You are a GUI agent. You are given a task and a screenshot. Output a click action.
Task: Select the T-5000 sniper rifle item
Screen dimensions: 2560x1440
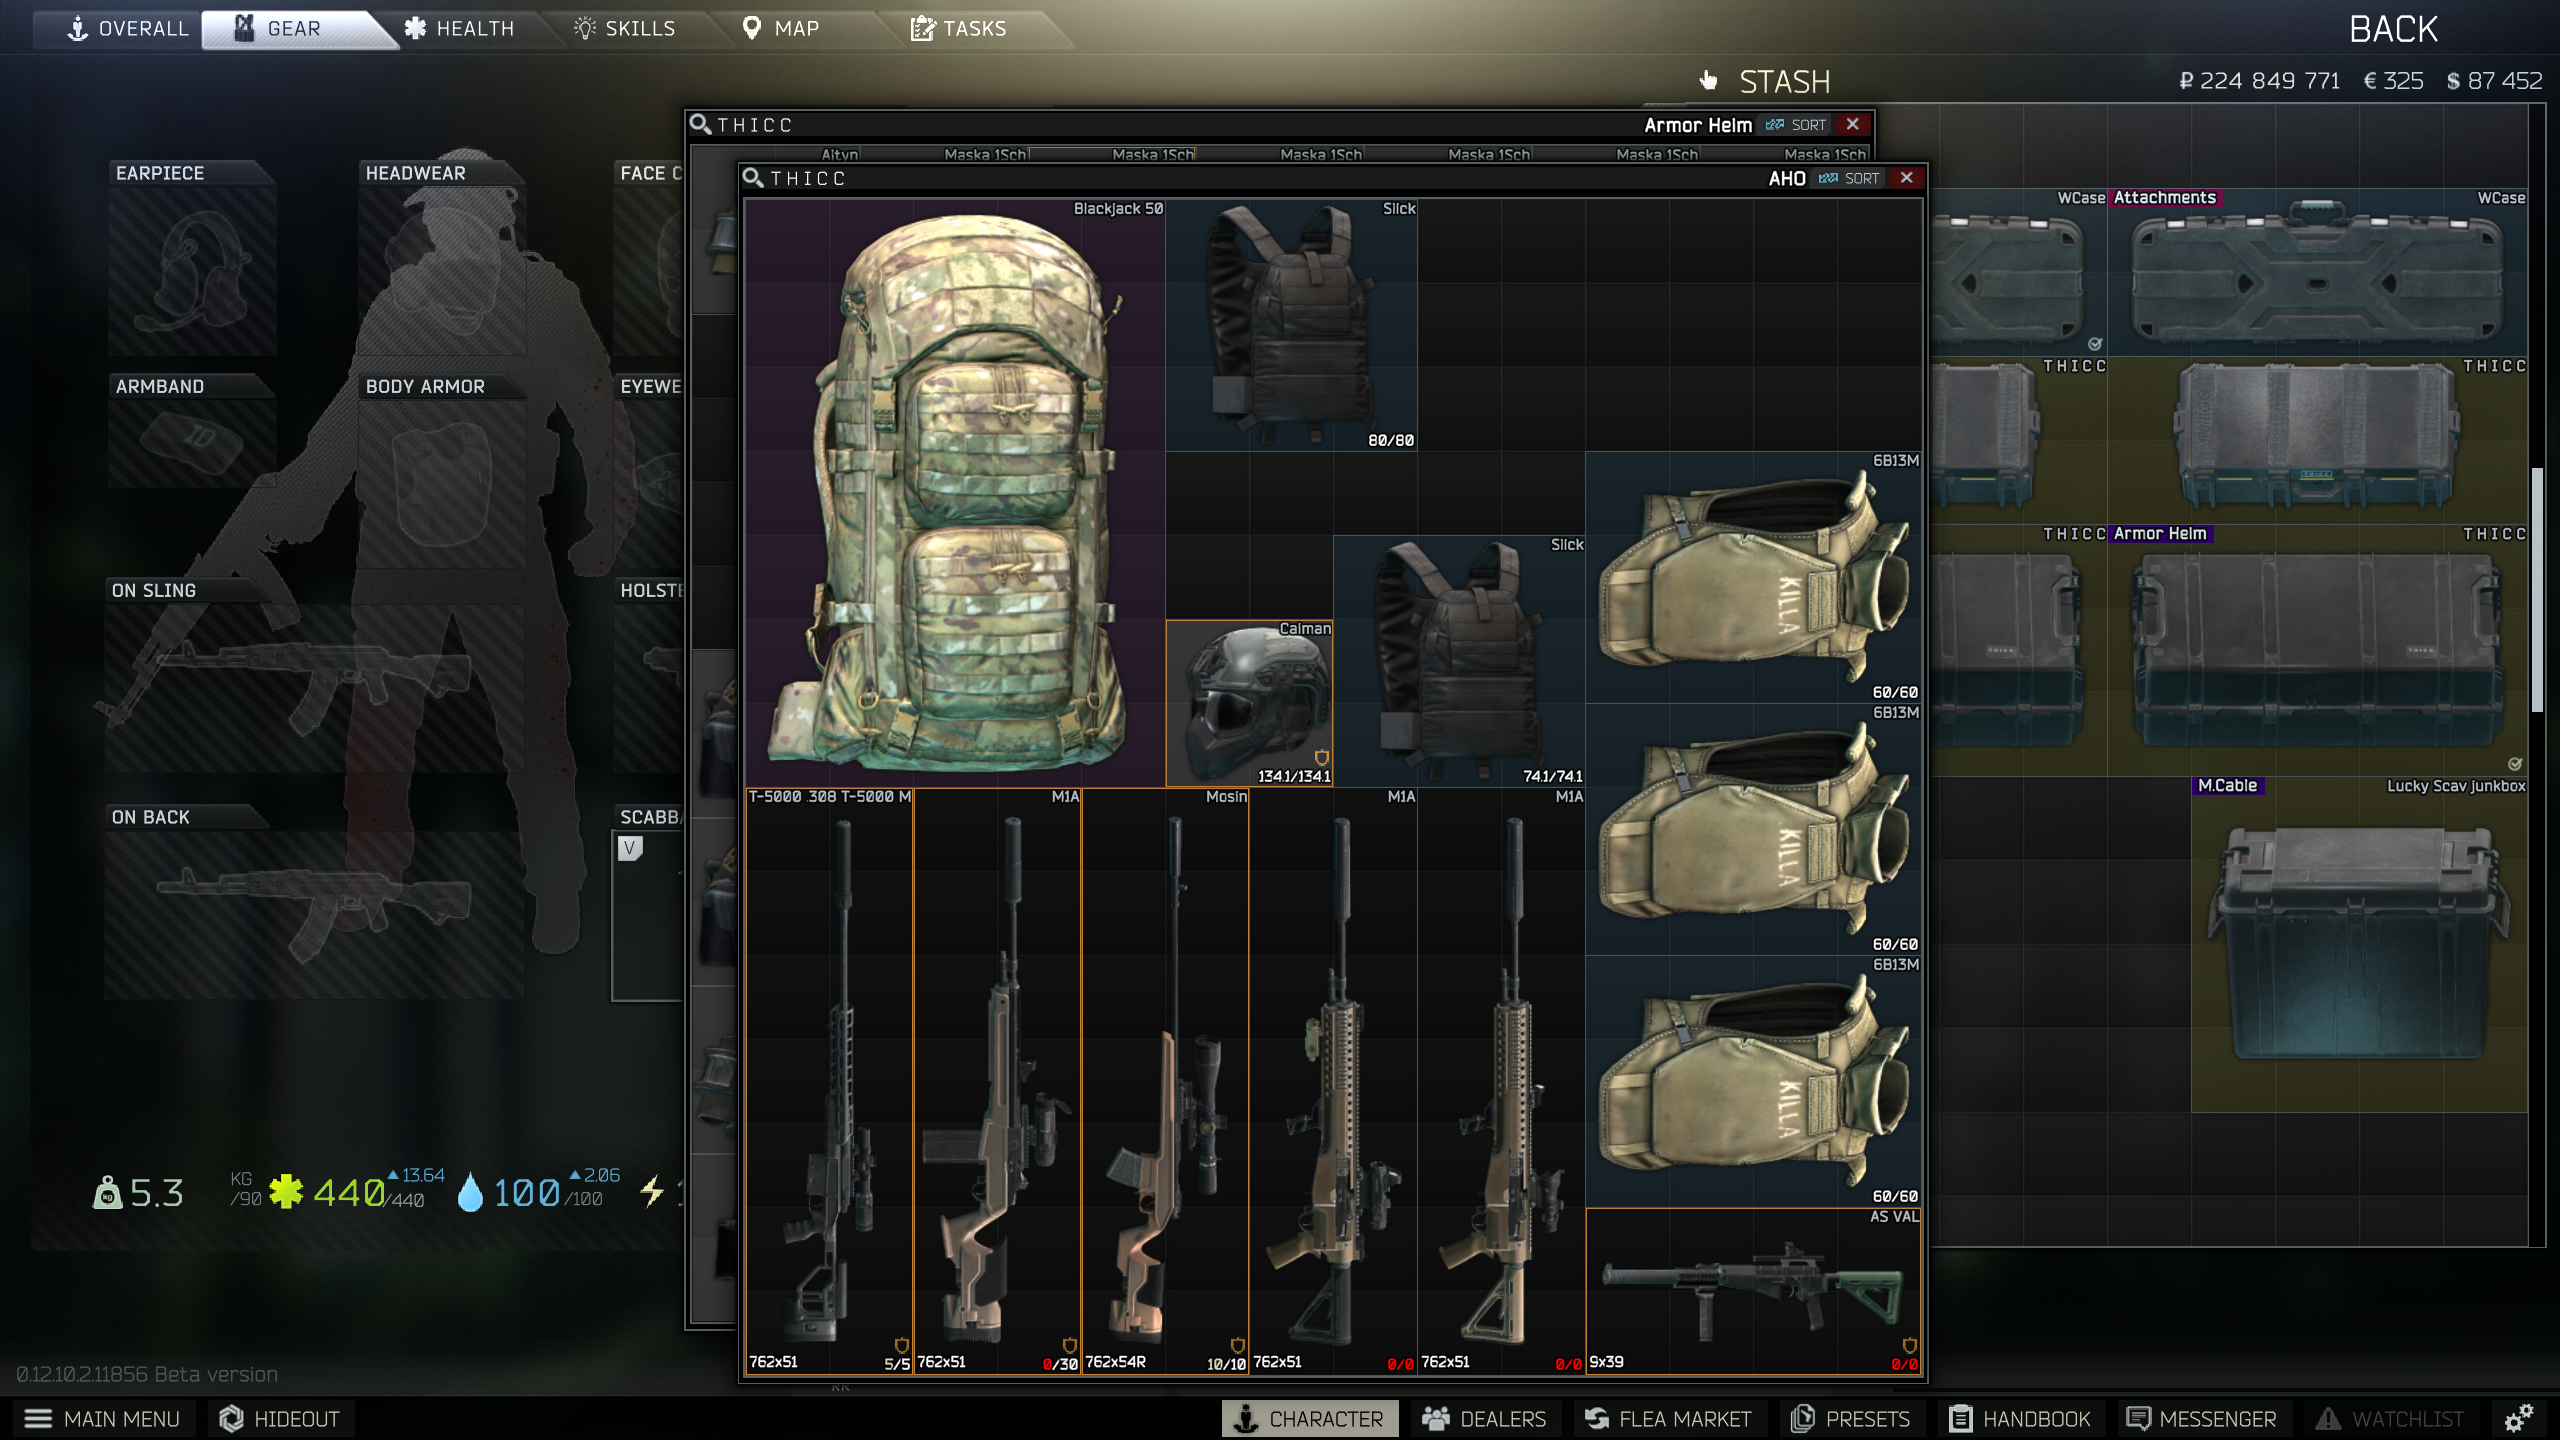coord(829,1081)
